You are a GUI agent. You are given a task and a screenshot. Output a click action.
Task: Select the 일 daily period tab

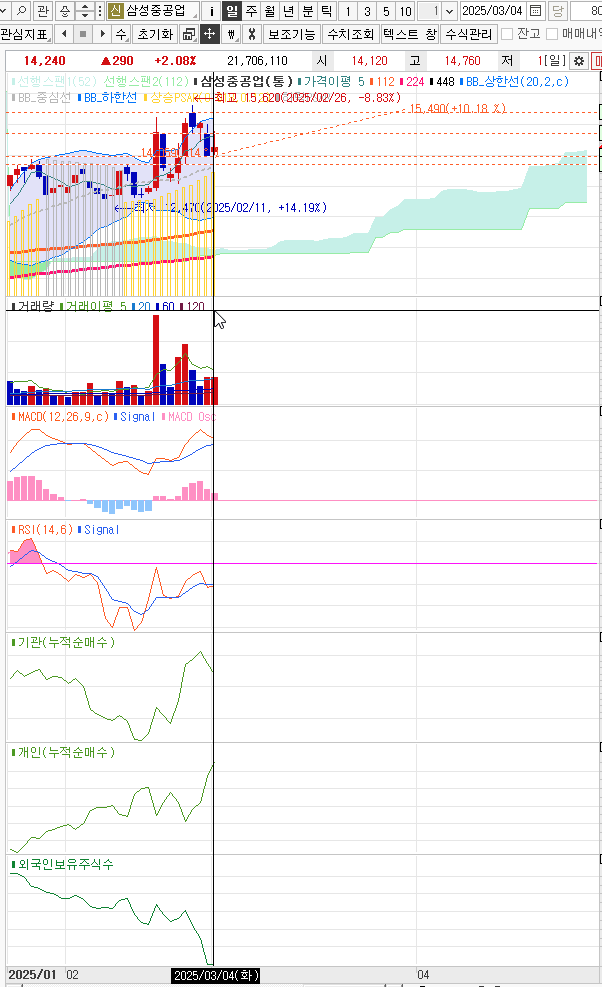point(231,11)
